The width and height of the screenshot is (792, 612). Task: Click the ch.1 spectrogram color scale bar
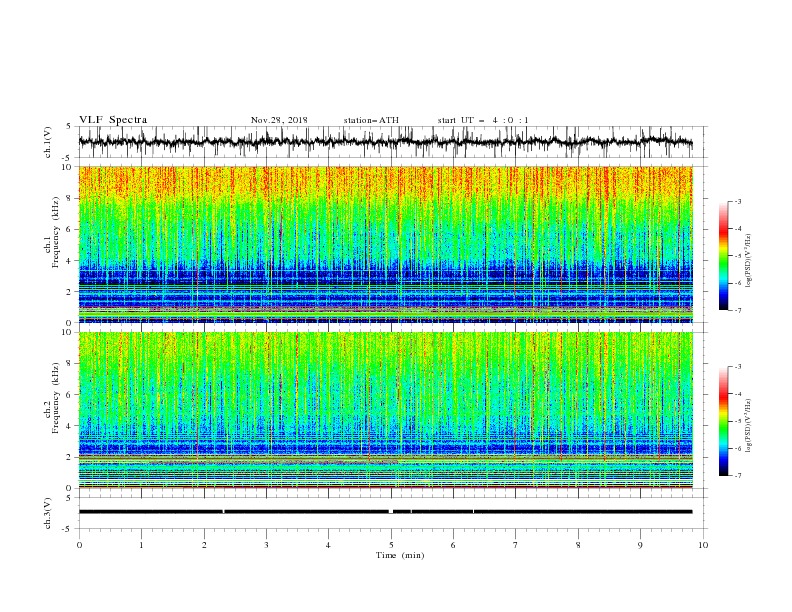723,256
